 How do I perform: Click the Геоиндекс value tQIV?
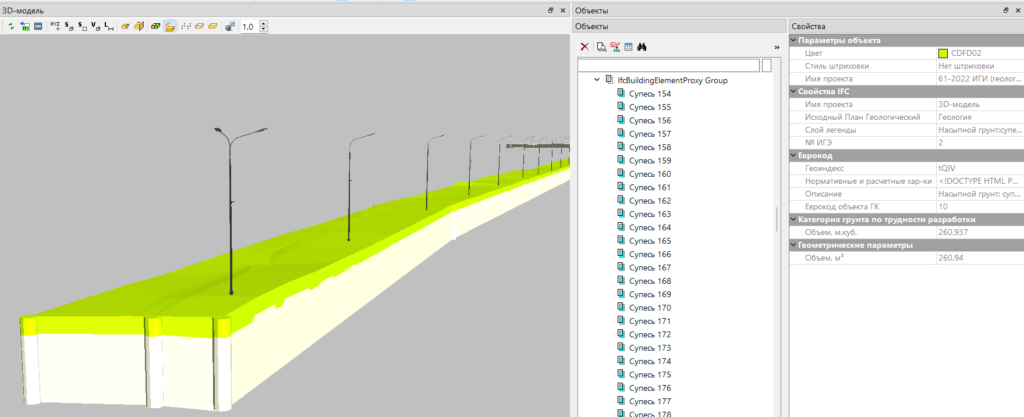[x=946, y=168]
